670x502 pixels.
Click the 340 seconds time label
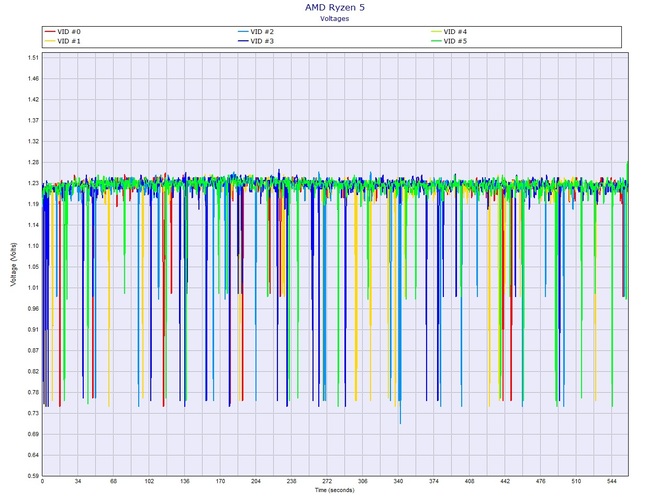pyautogui.click(x=398, y=481)
